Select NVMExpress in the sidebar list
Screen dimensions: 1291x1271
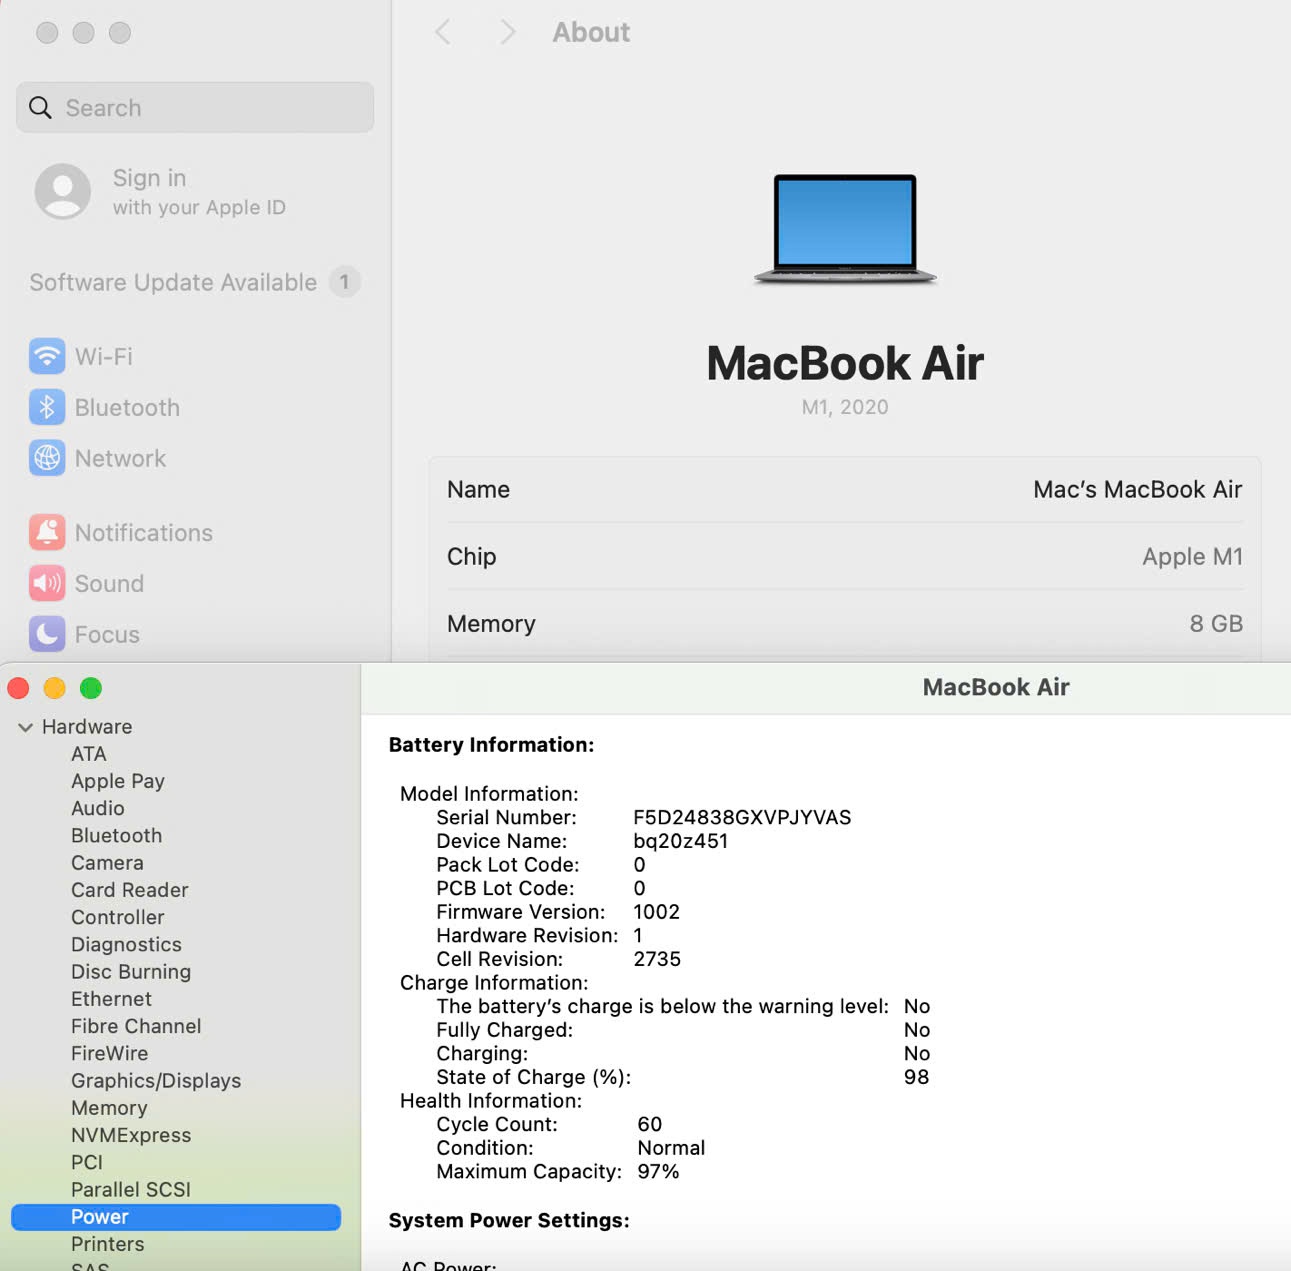click(x=131, y=1135)
